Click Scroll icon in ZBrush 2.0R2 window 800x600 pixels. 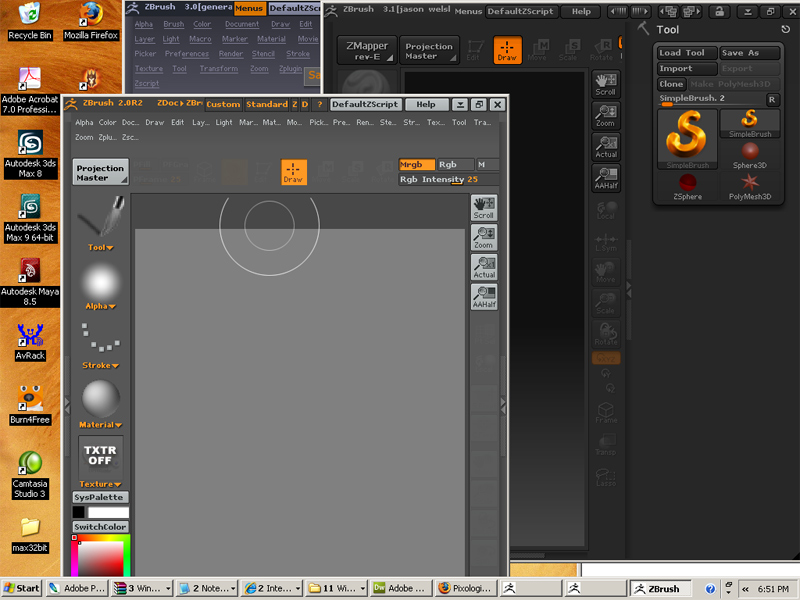[484, 208]
